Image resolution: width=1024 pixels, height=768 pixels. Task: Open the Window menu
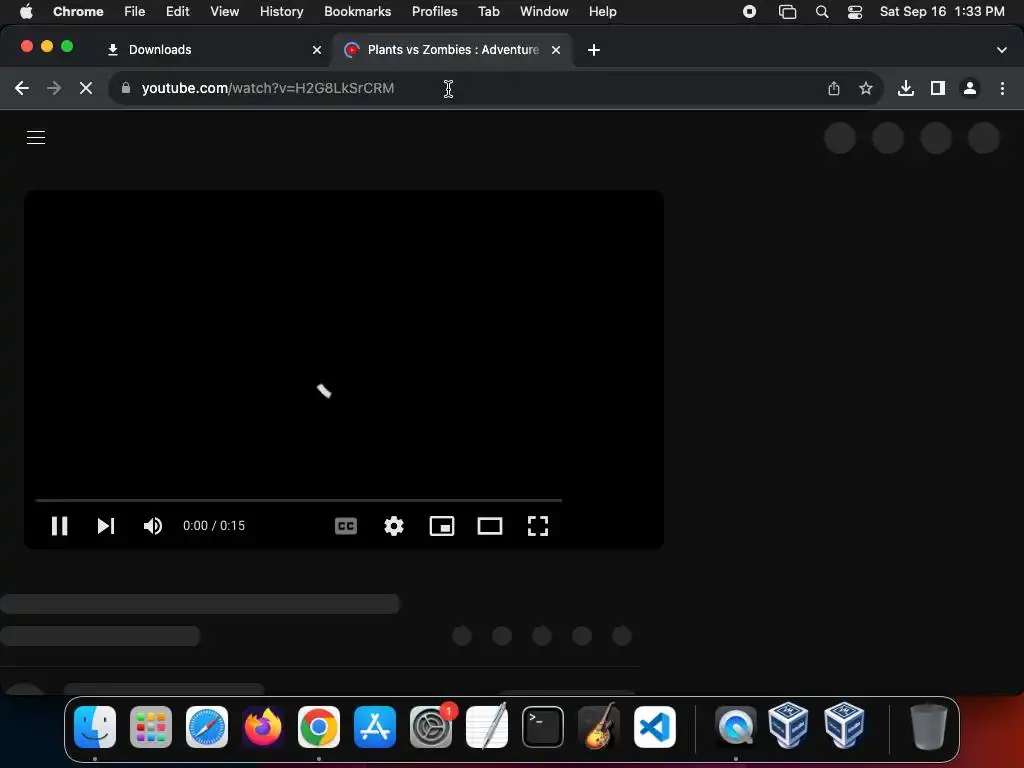[544, 11]
